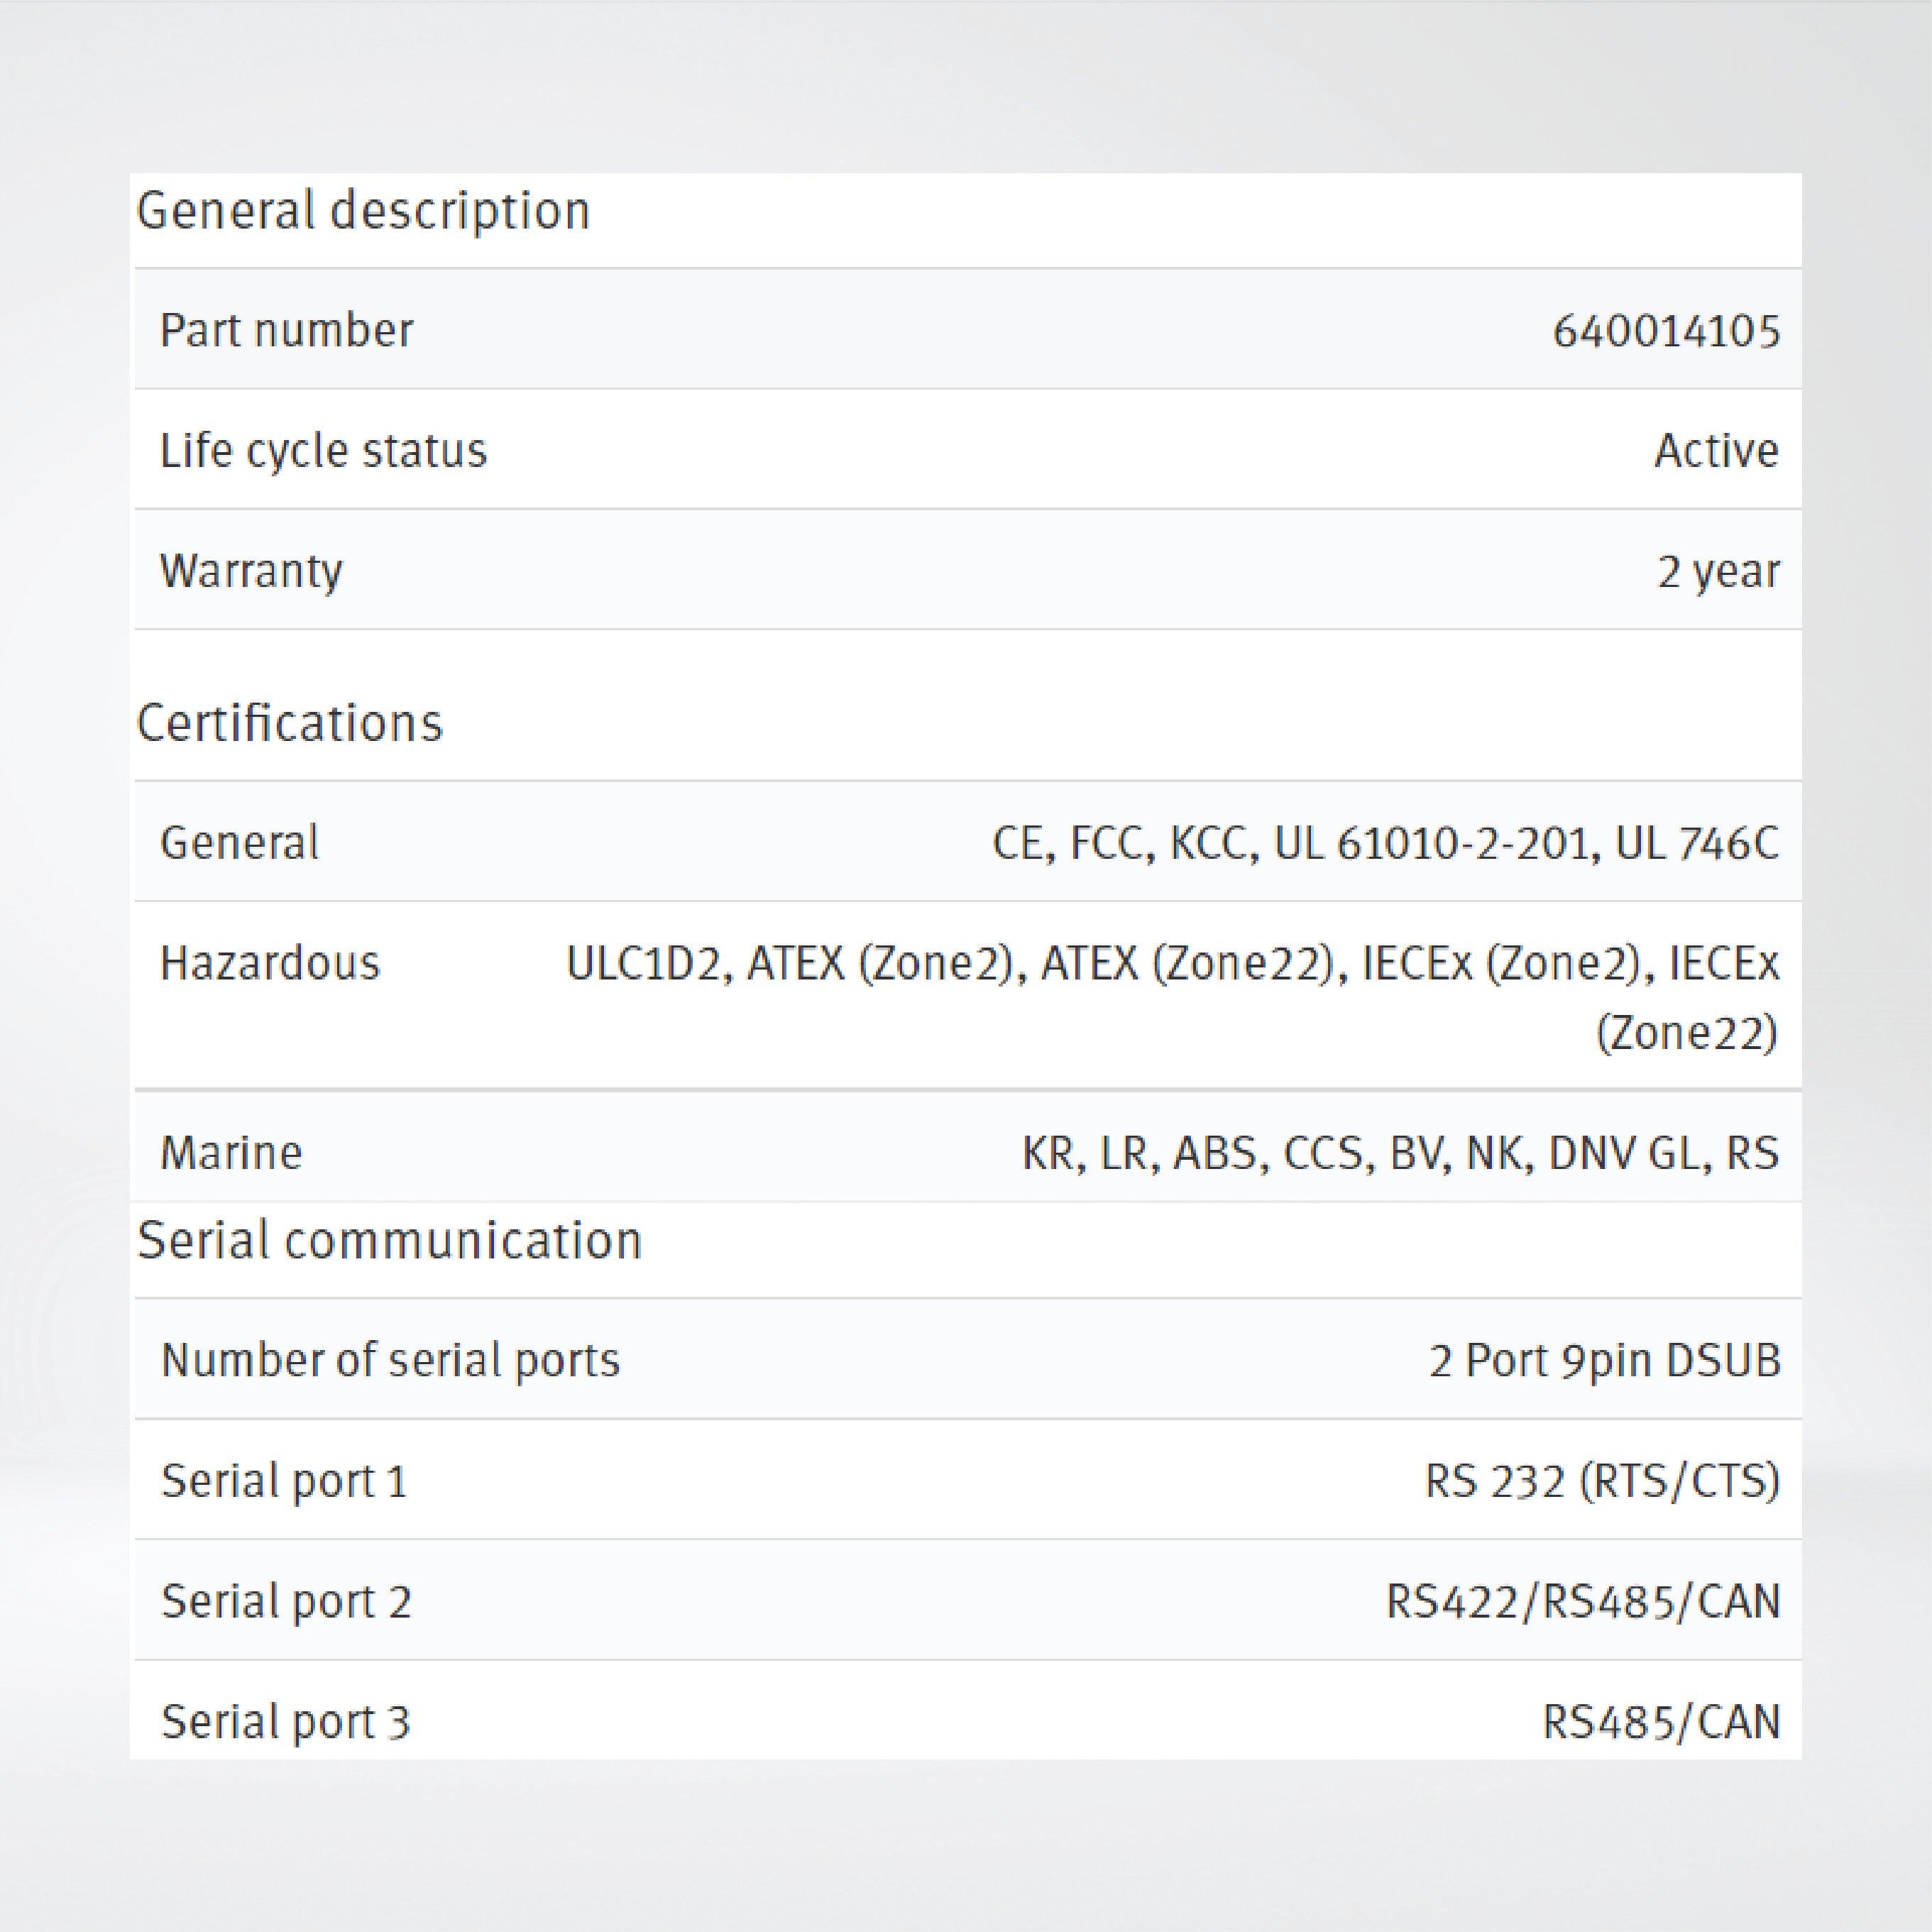The image size is (1932, 1932).
Task: Click the Warranty row label
Action: pyautogui.click(x=251, y=571)
